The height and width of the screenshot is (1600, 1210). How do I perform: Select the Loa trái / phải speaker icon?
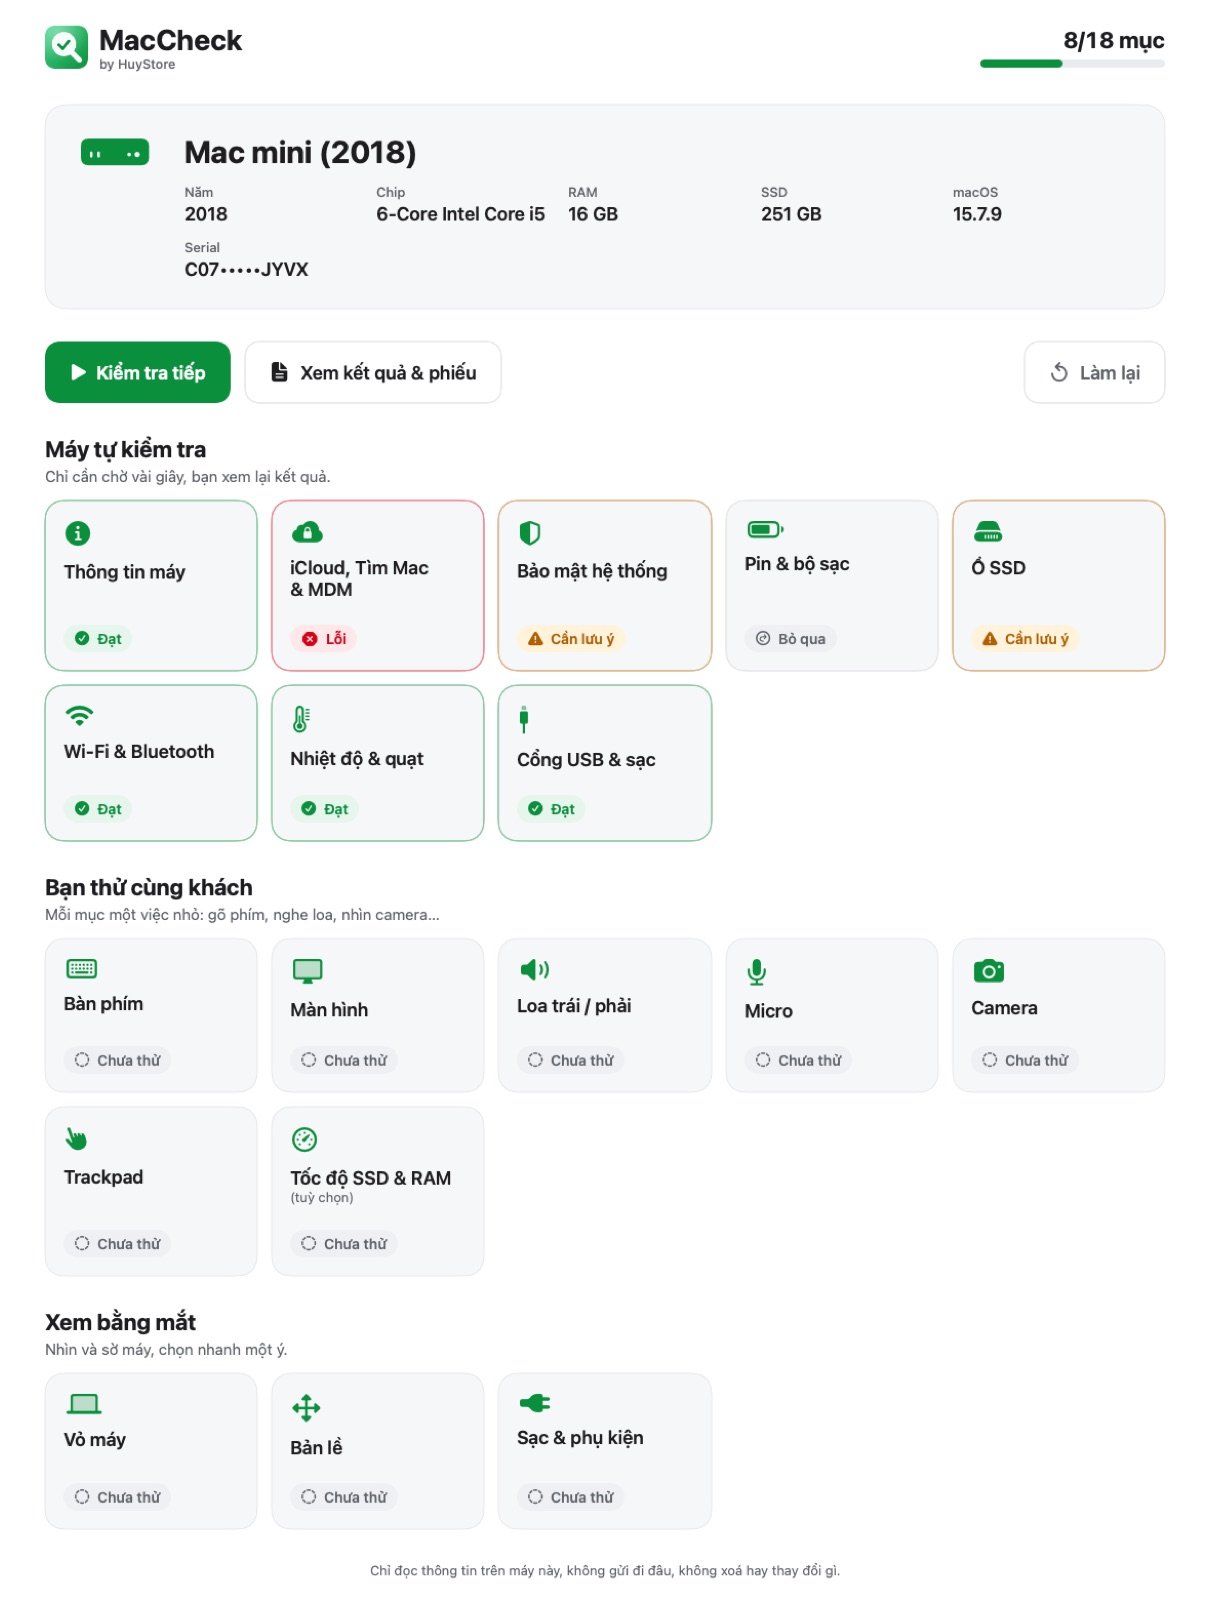tap(534, 969)
